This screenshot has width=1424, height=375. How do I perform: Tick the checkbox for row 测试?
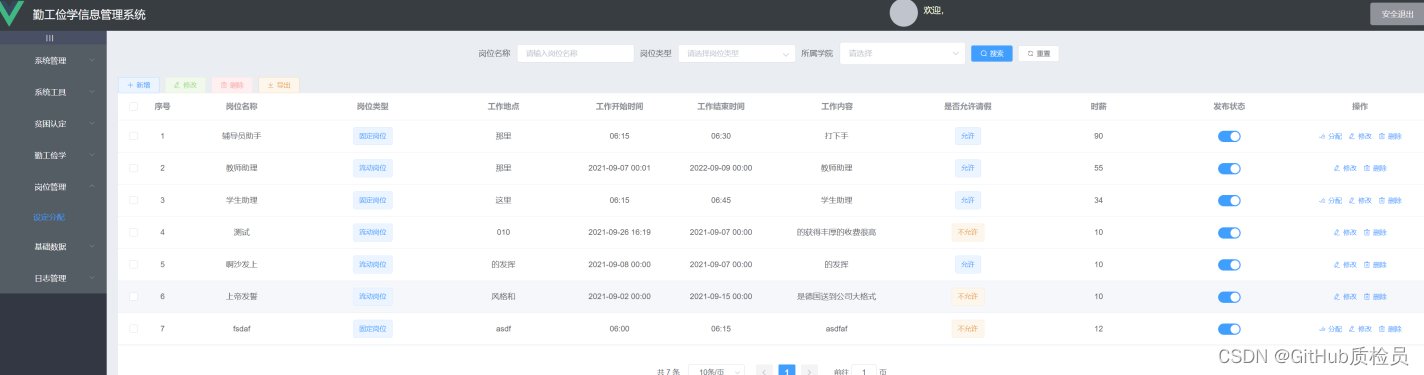(133, 232)
